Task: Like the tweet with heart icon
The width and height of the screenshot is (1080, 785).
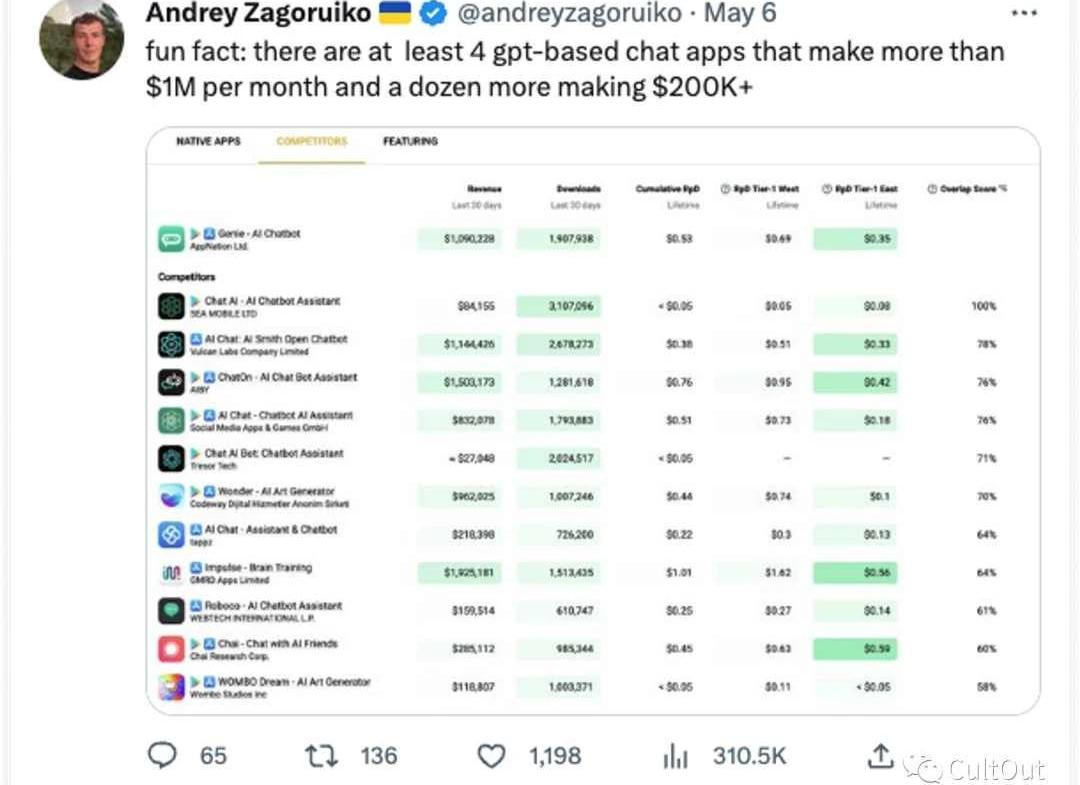Action: (491, 756)
